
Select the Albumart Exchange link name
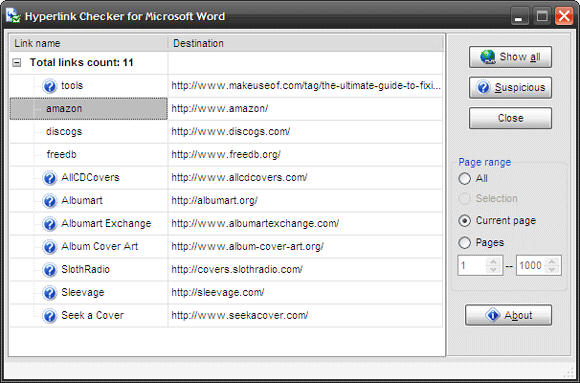(106, 224)
